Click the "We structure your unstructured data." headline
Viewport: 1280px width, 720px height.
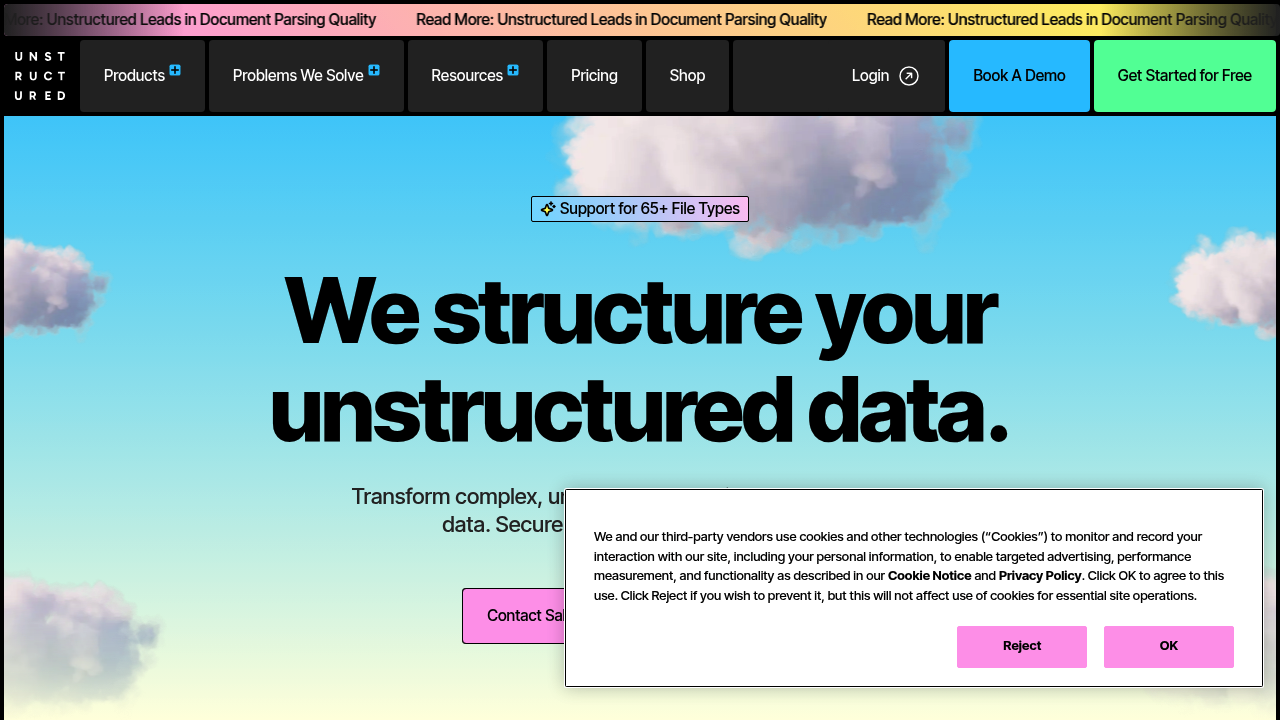639,360
